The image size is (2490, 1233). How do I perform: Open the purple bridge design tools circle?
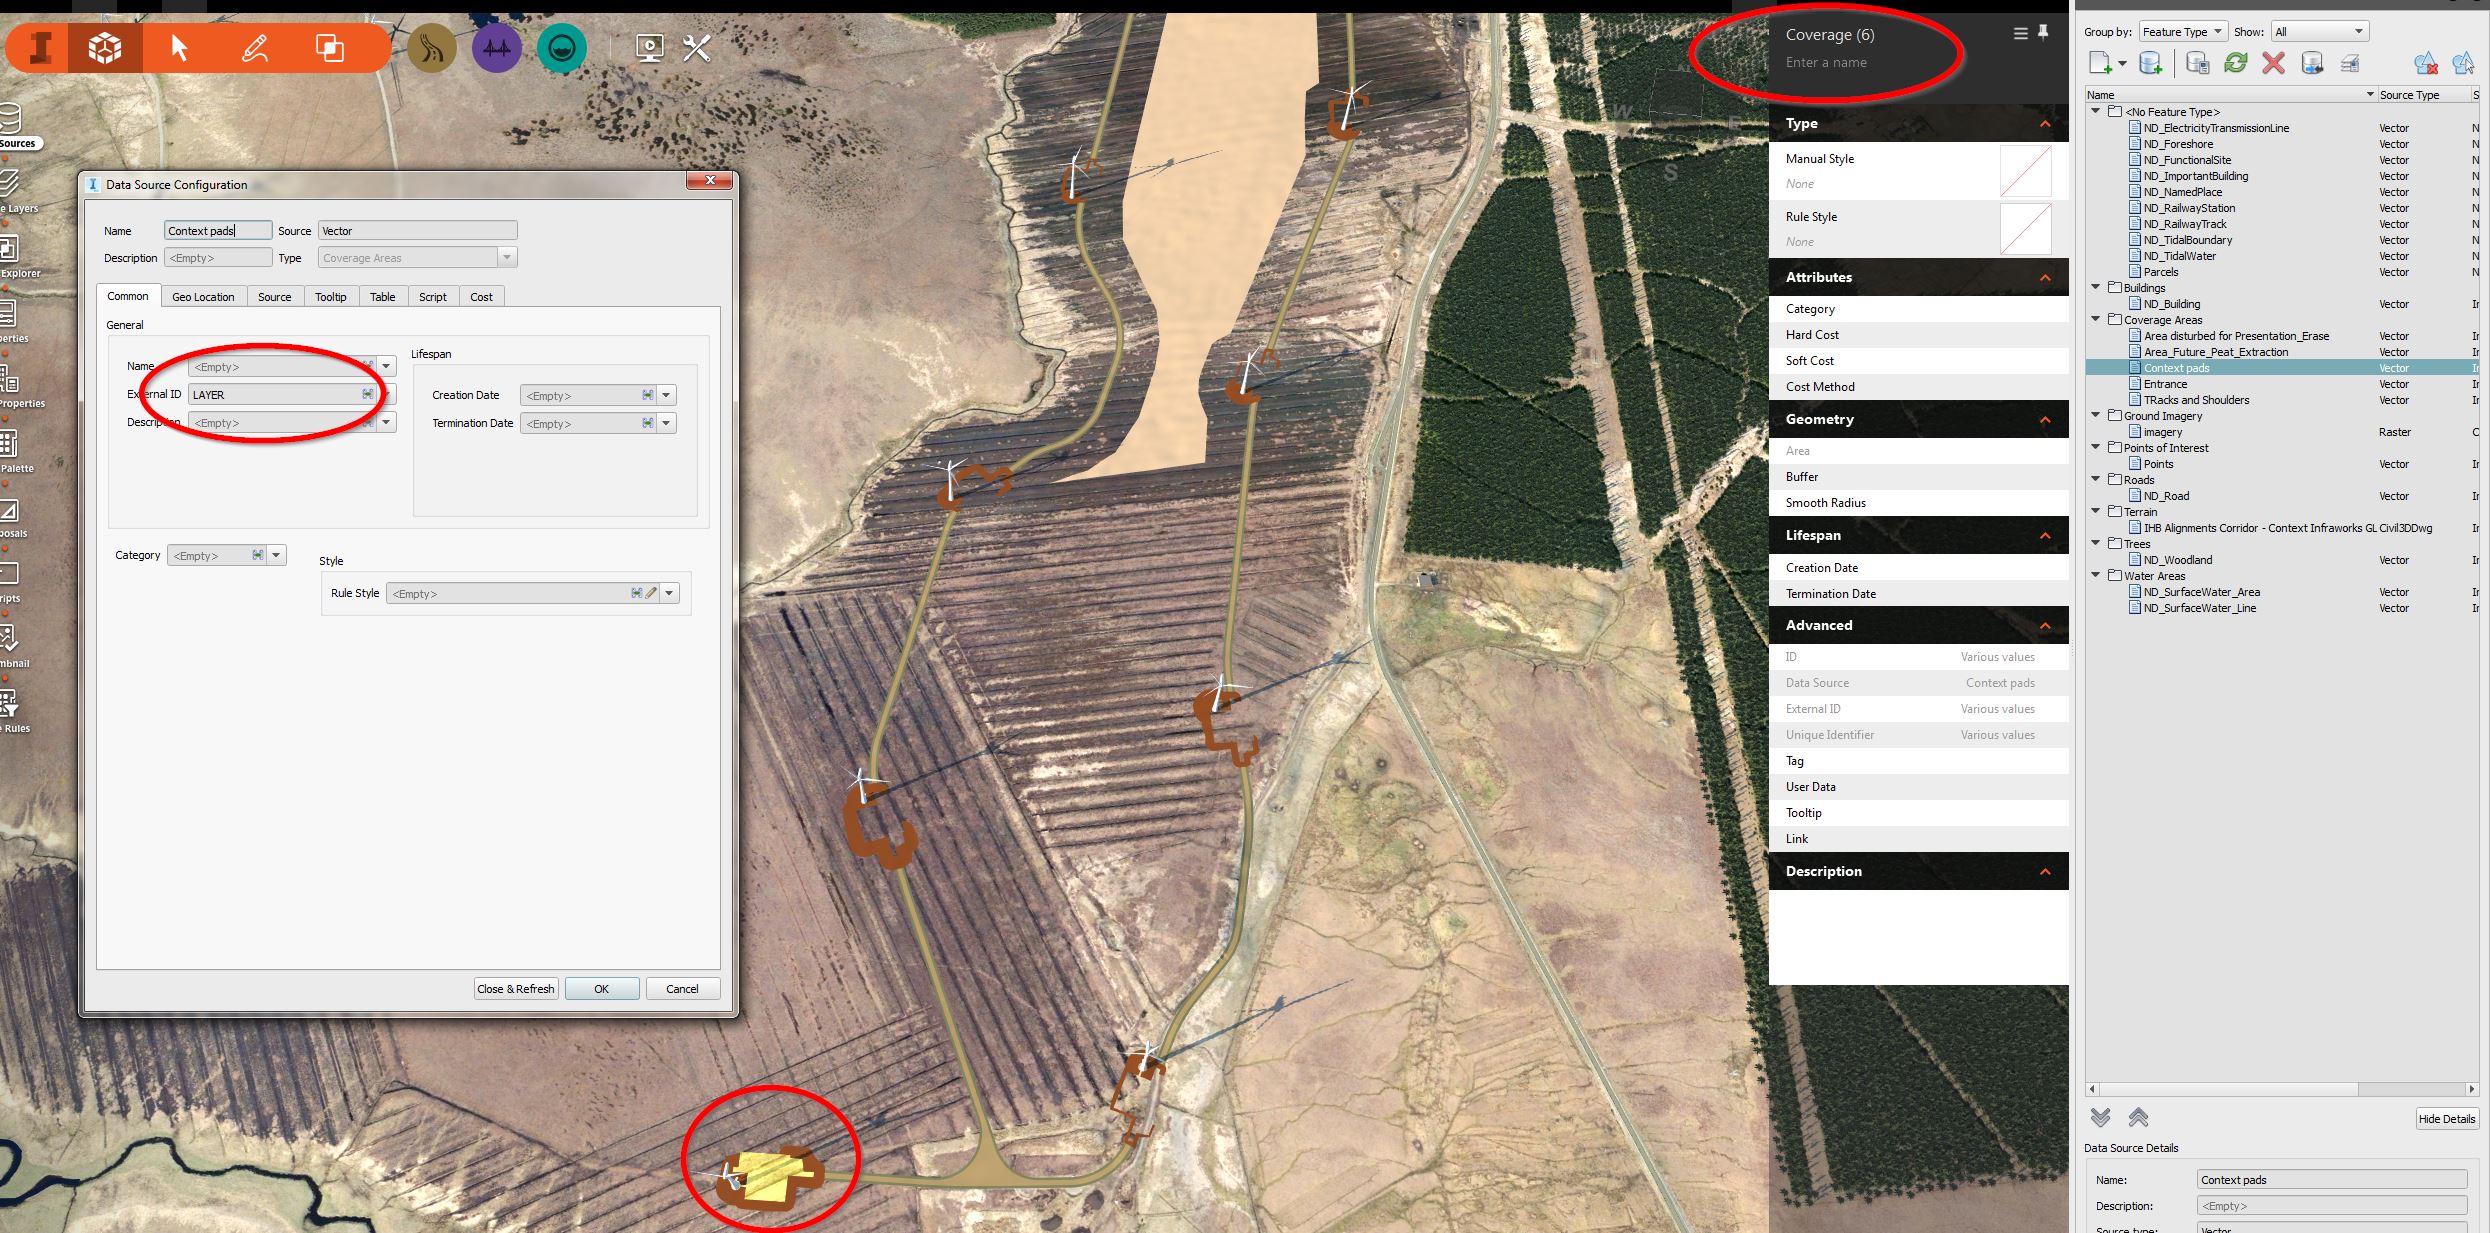[497, 47]
